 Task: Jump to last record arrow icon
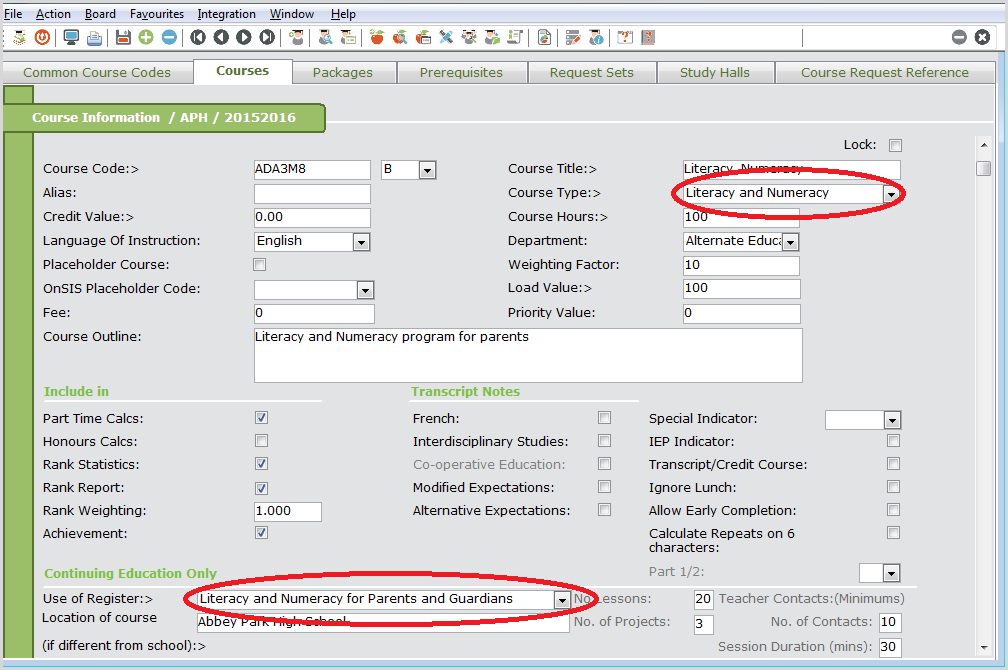[x=267, y=37]
